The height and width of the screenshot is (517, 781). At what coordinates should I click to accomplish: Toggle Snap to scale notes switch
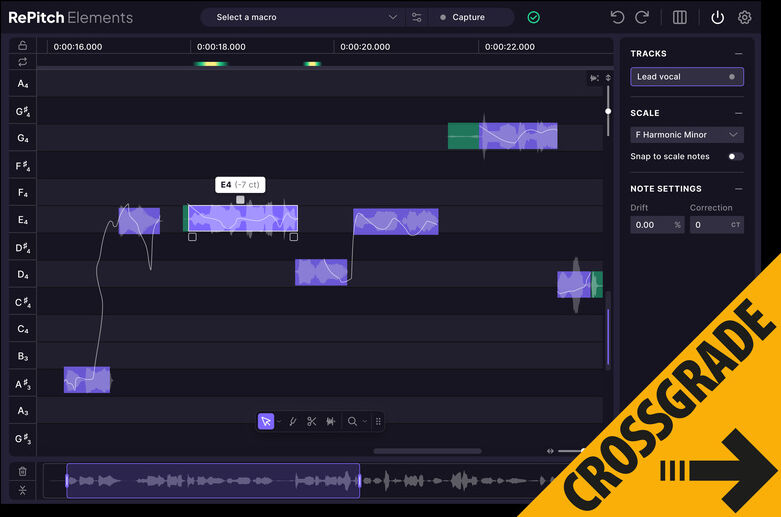pos(736,156)
